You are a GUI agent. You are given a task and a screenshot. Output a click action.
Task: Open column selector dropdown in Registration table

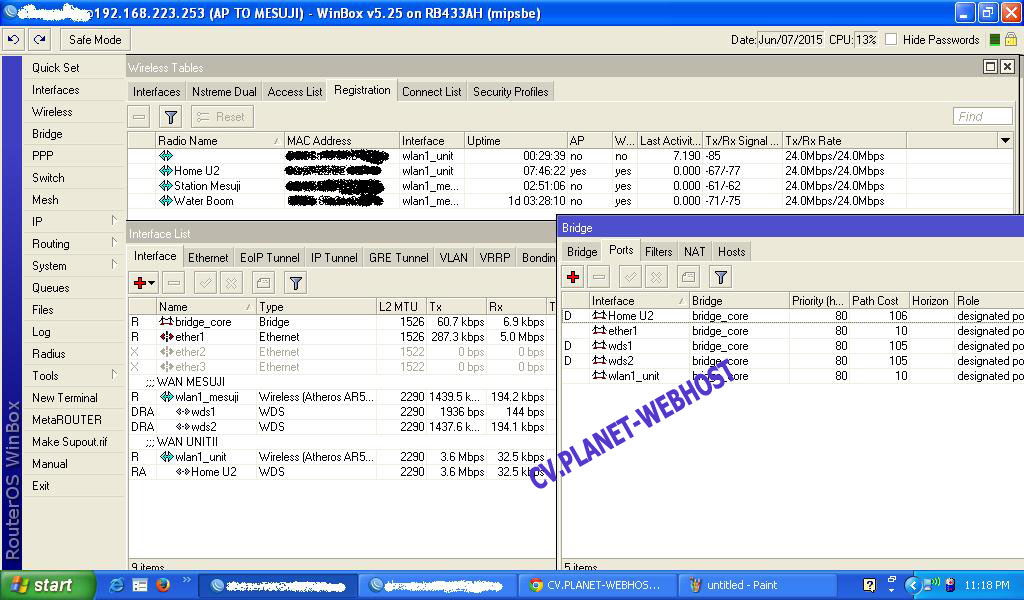(1005, 141)
